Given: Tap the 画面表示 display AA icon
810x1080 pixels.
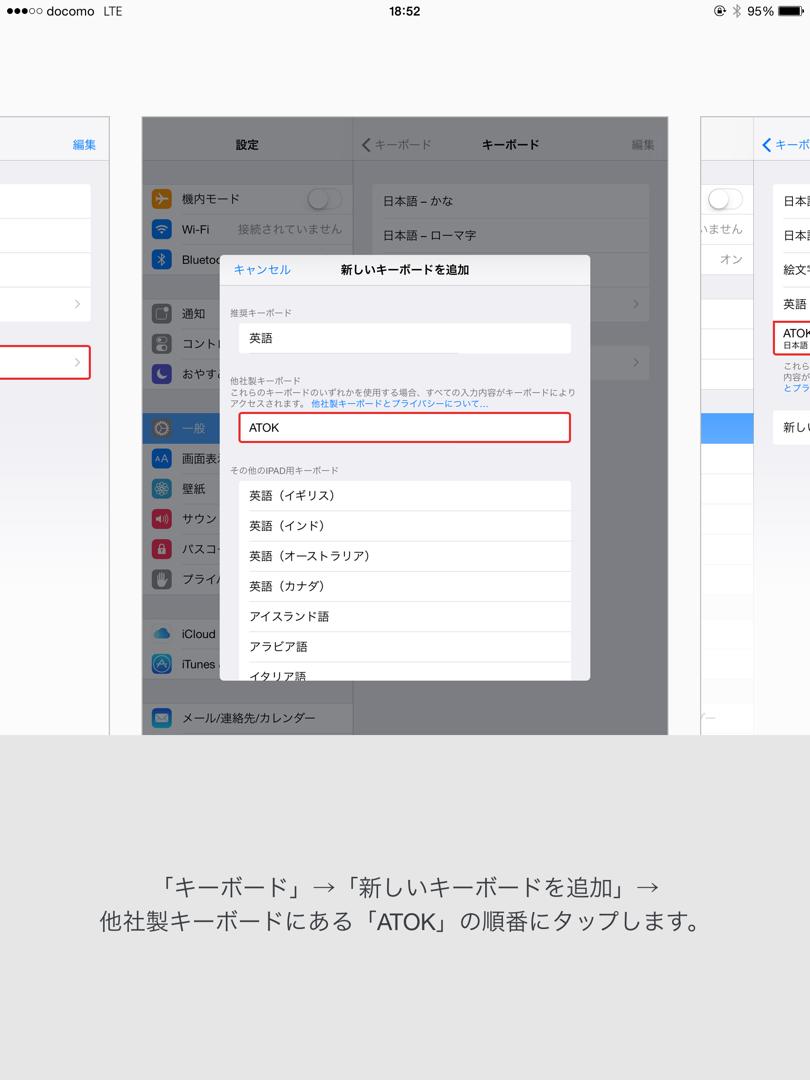Looking at the screenshot, I should (x=161, y=458).
